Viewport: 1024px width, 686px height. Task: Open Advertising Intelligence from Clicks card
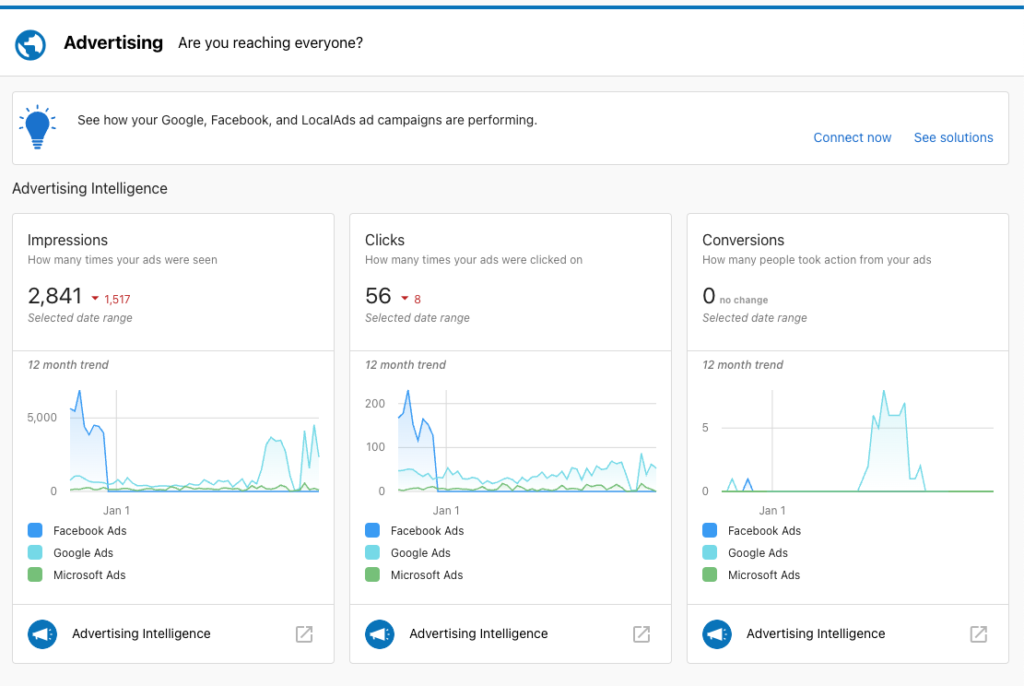[x=478, y=634]
